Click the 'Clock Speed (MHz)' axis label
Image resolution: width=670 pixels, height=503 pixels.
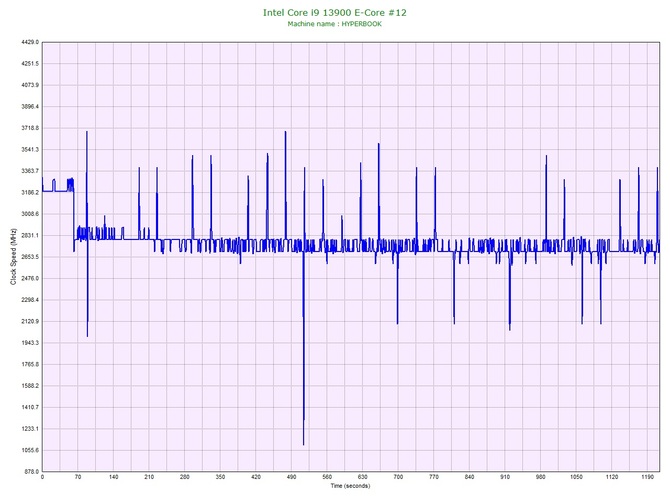13,257
